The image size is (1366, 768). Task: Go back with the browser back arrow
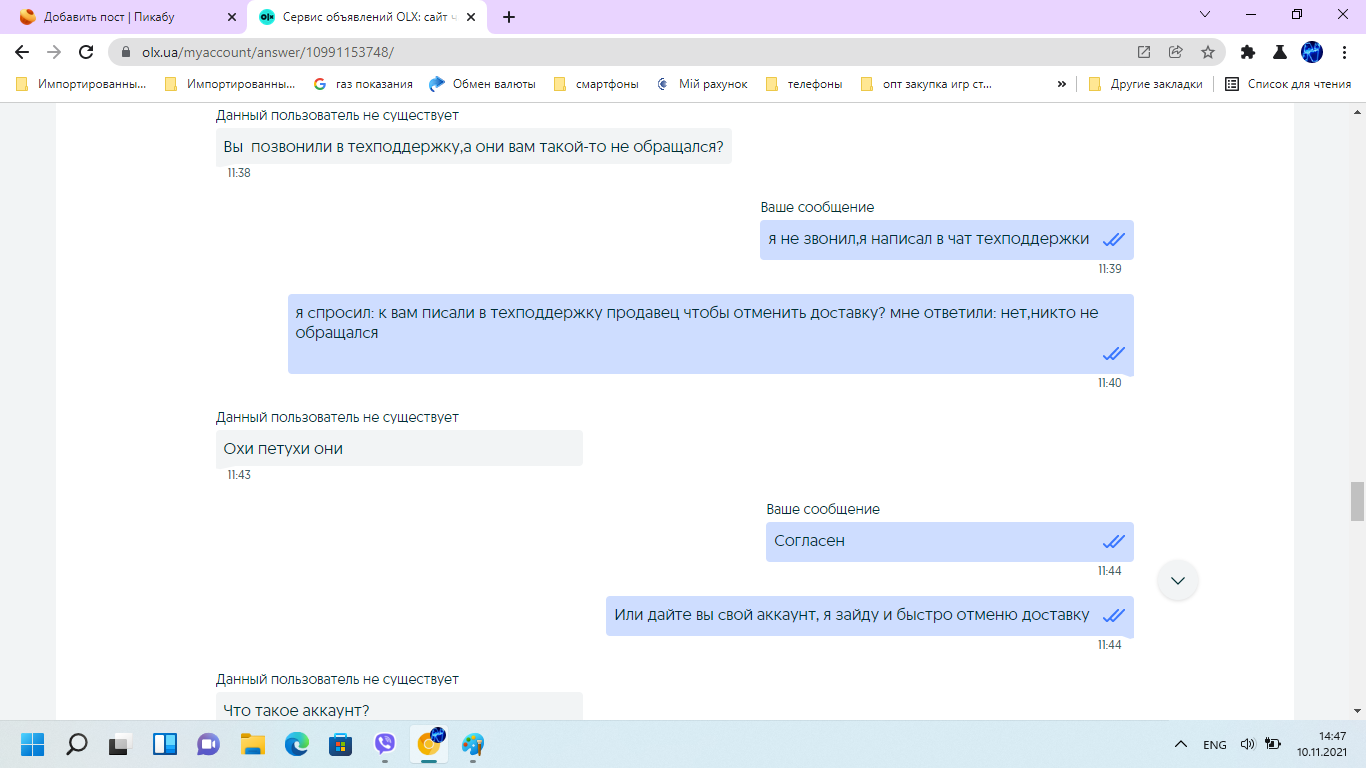click(x=22, y=52)
